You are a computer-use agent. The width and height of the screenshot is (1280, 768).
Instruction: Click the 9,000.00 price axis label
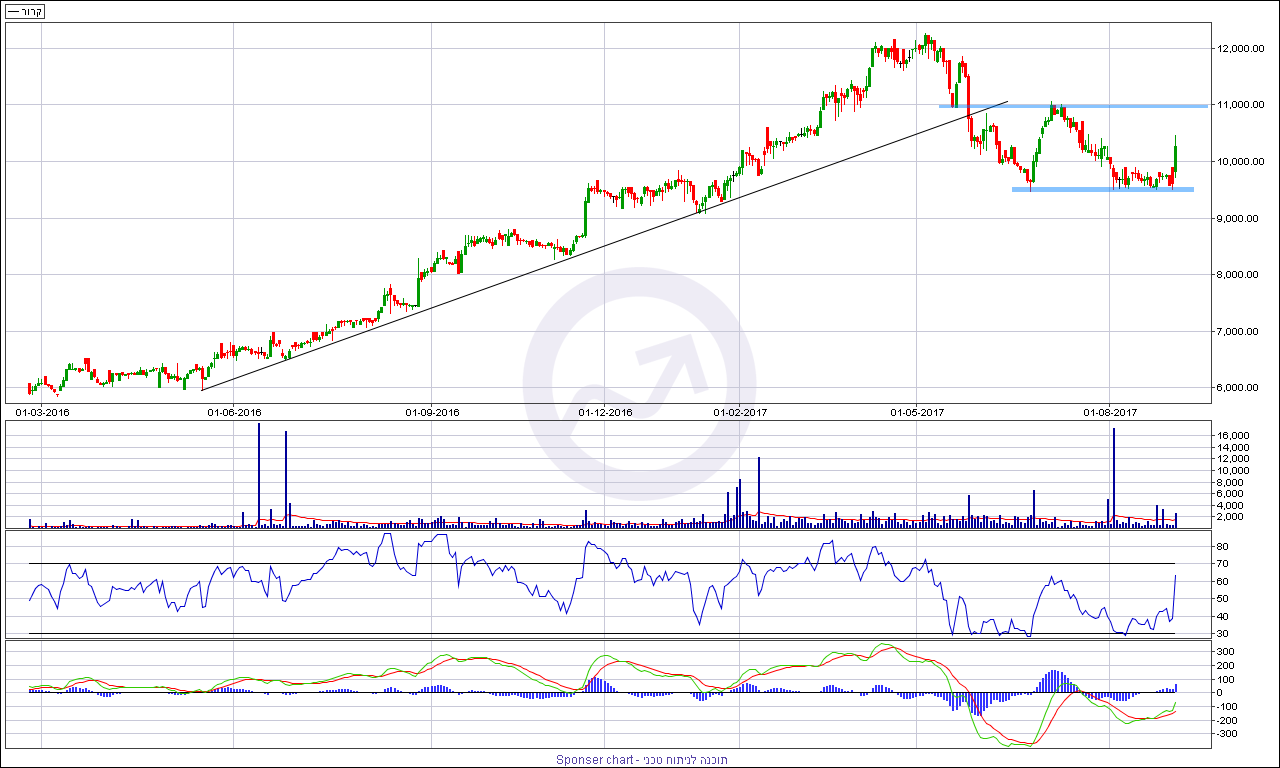tap(1238, 218)
